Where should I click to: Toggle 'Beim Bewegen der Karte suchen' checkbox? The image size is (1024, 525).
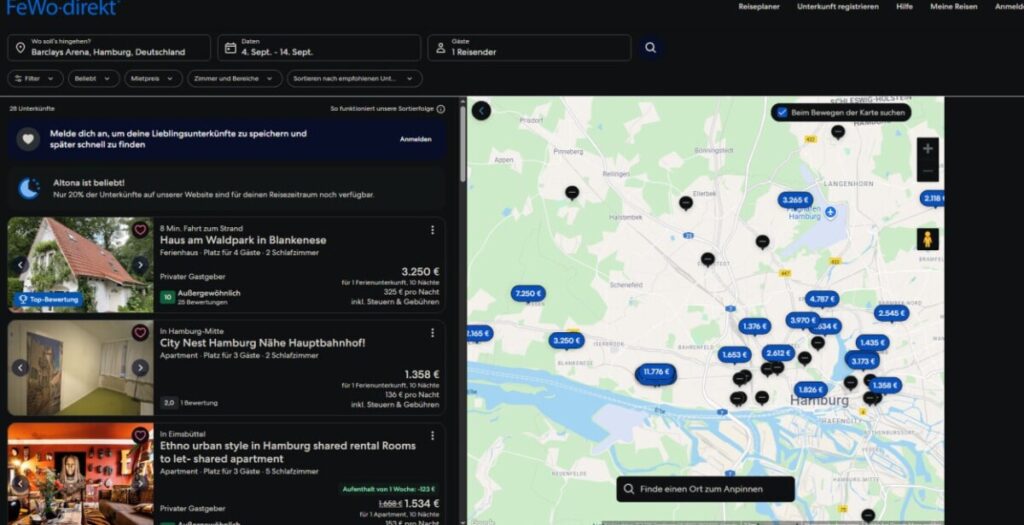tap(782, 112)
